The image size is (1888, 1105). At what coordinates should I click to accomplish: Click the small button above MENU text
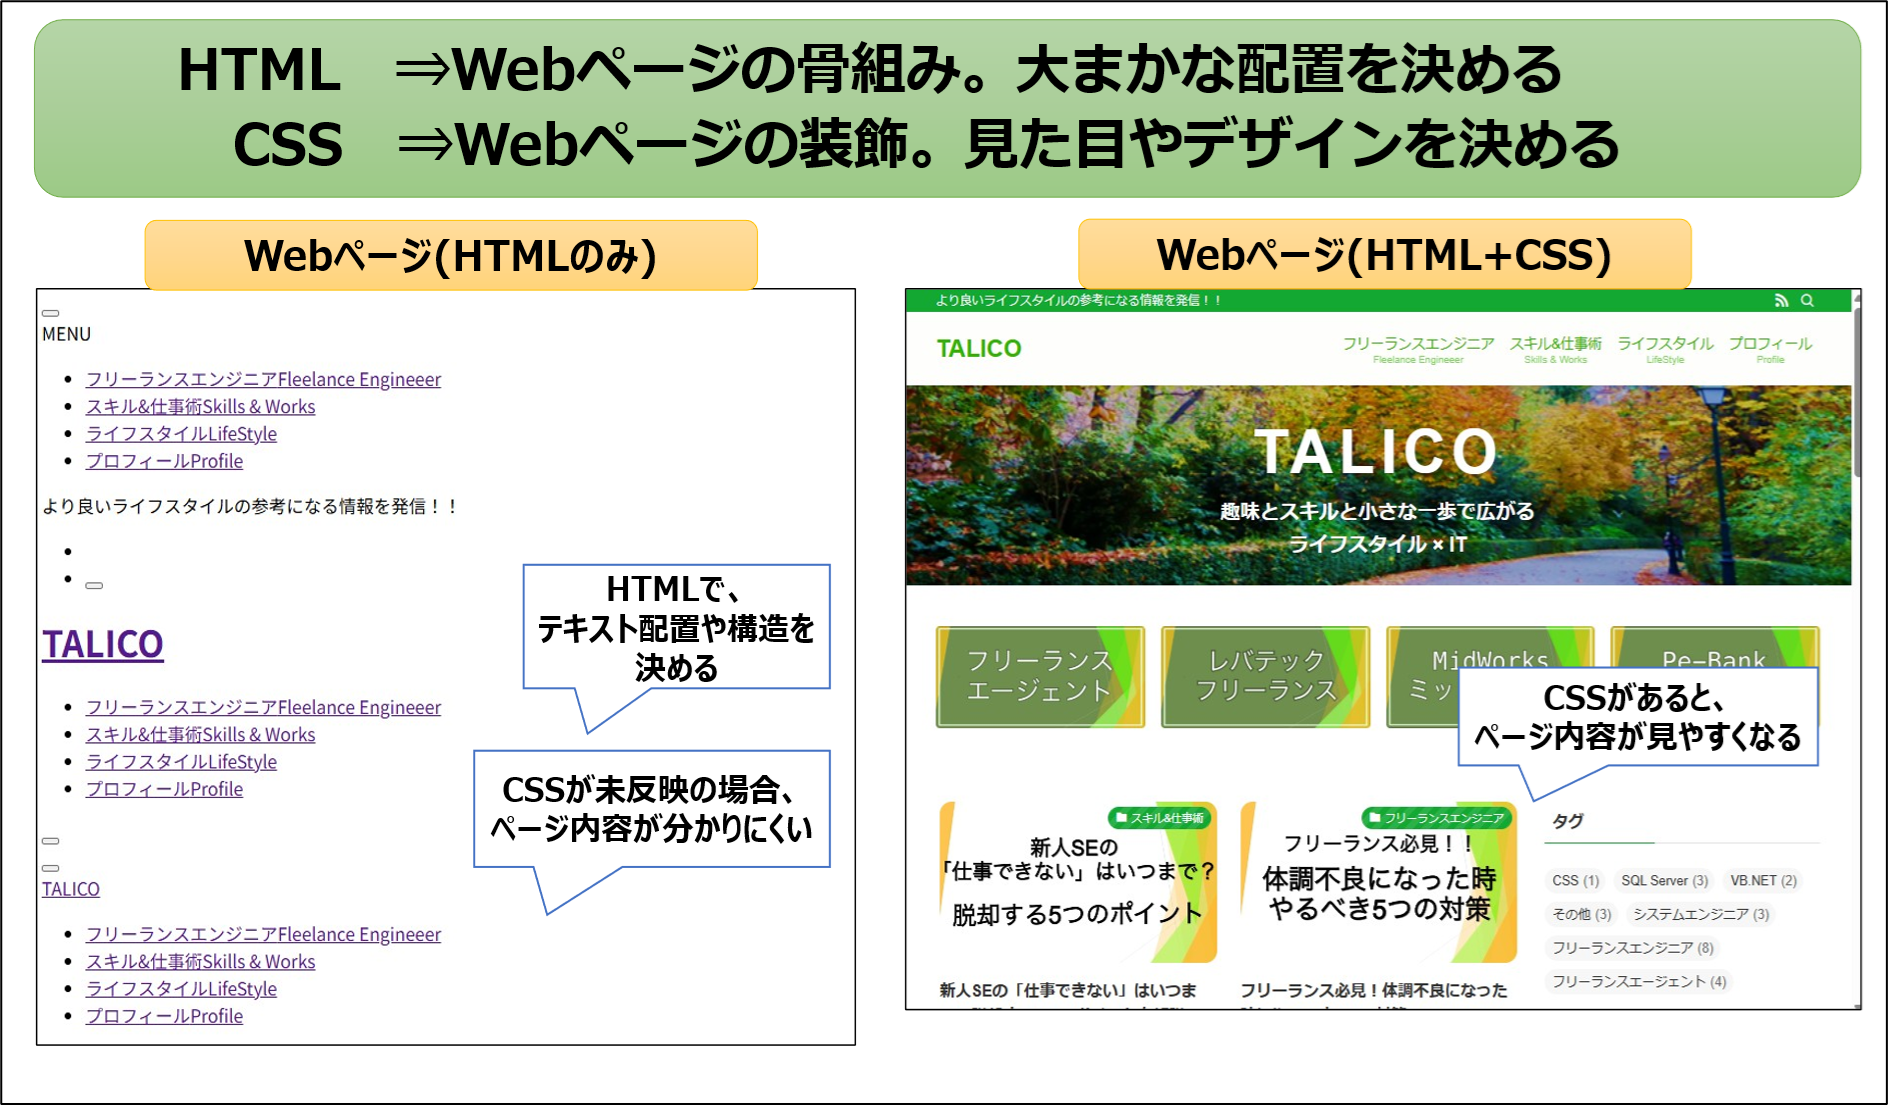point(50,313)
